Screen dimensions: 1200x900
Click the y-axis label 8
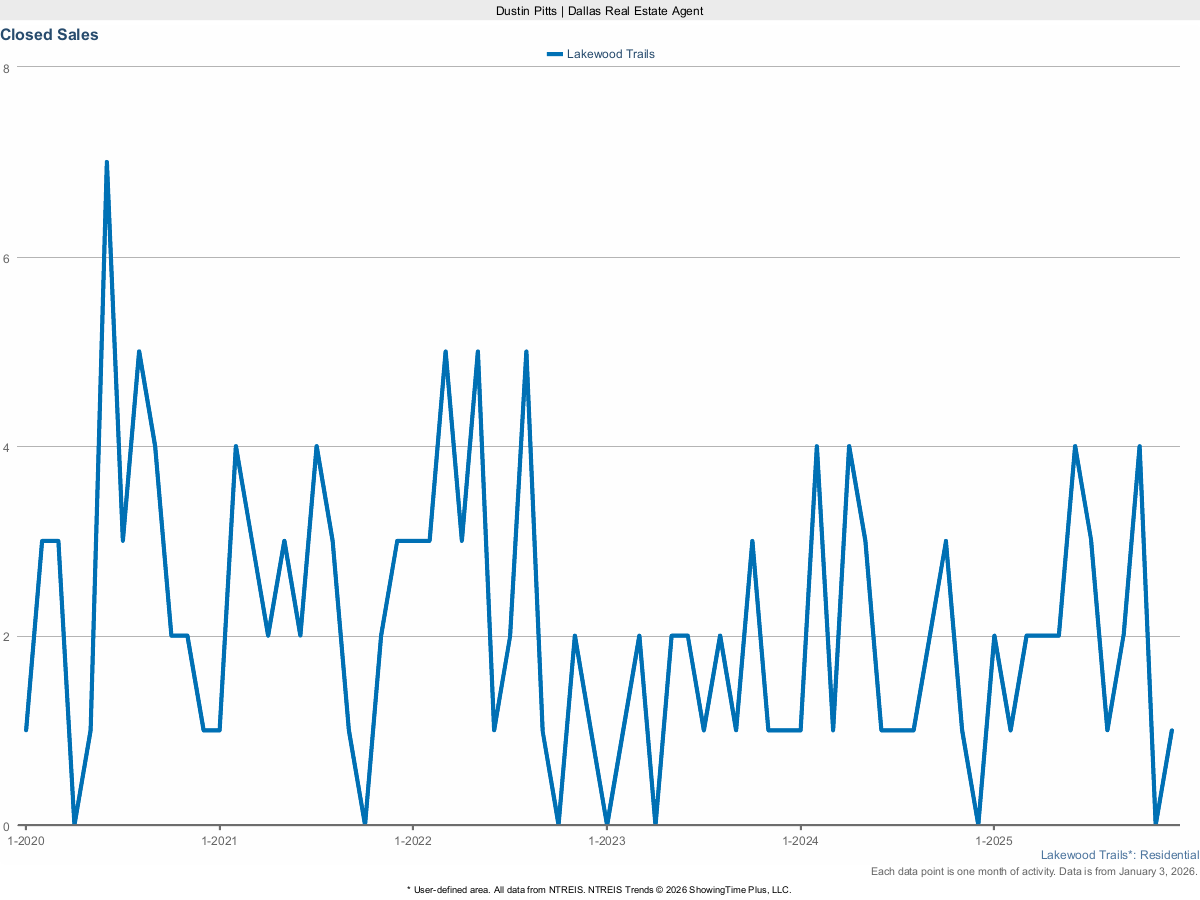(7, 68)
